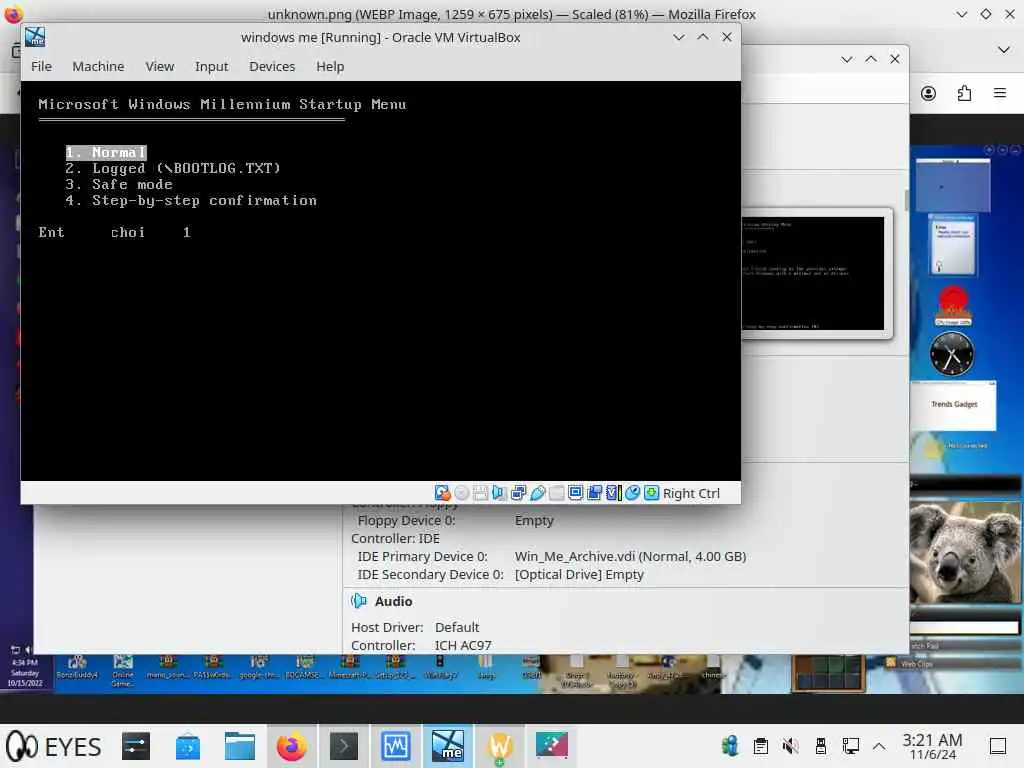
Task: Expand hidden system tray icons arrow
Action: click(879, 746)
